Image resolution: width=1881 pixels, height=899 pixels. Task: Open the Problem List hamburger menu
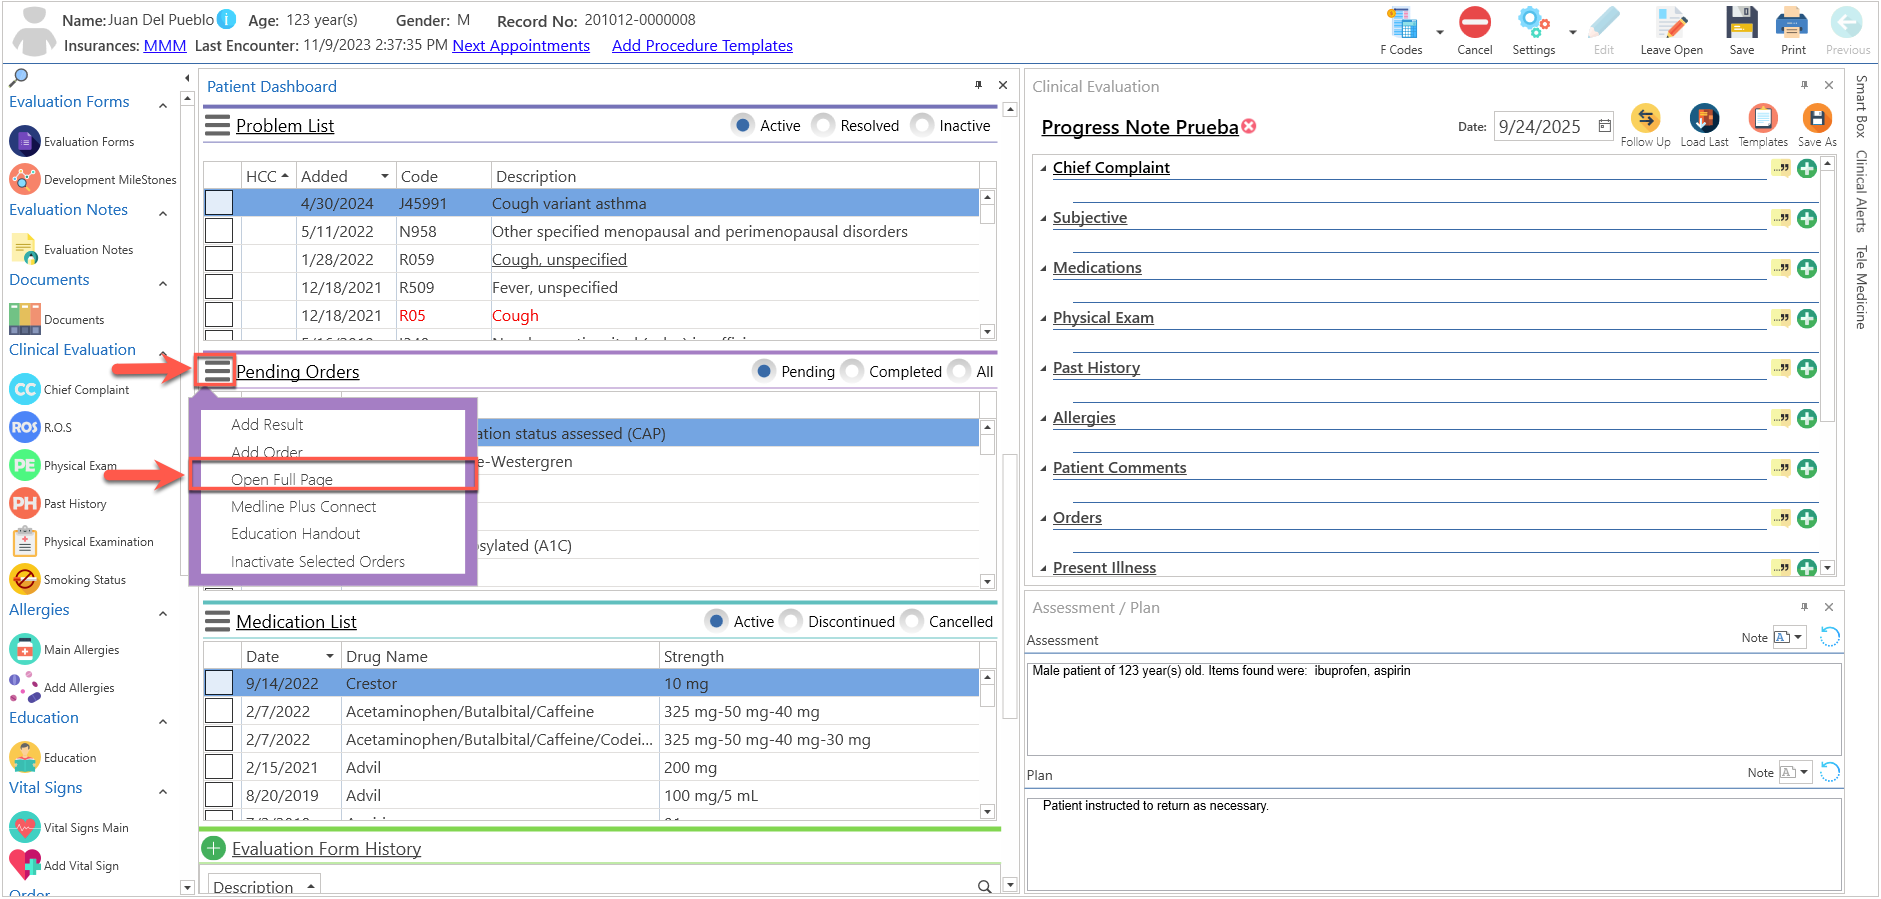coord(217,125)
